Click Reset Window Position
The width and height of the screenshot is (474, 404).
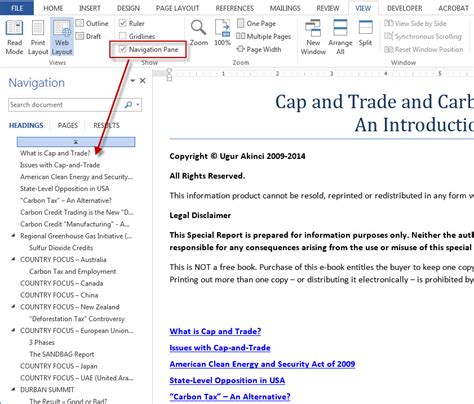423,49
